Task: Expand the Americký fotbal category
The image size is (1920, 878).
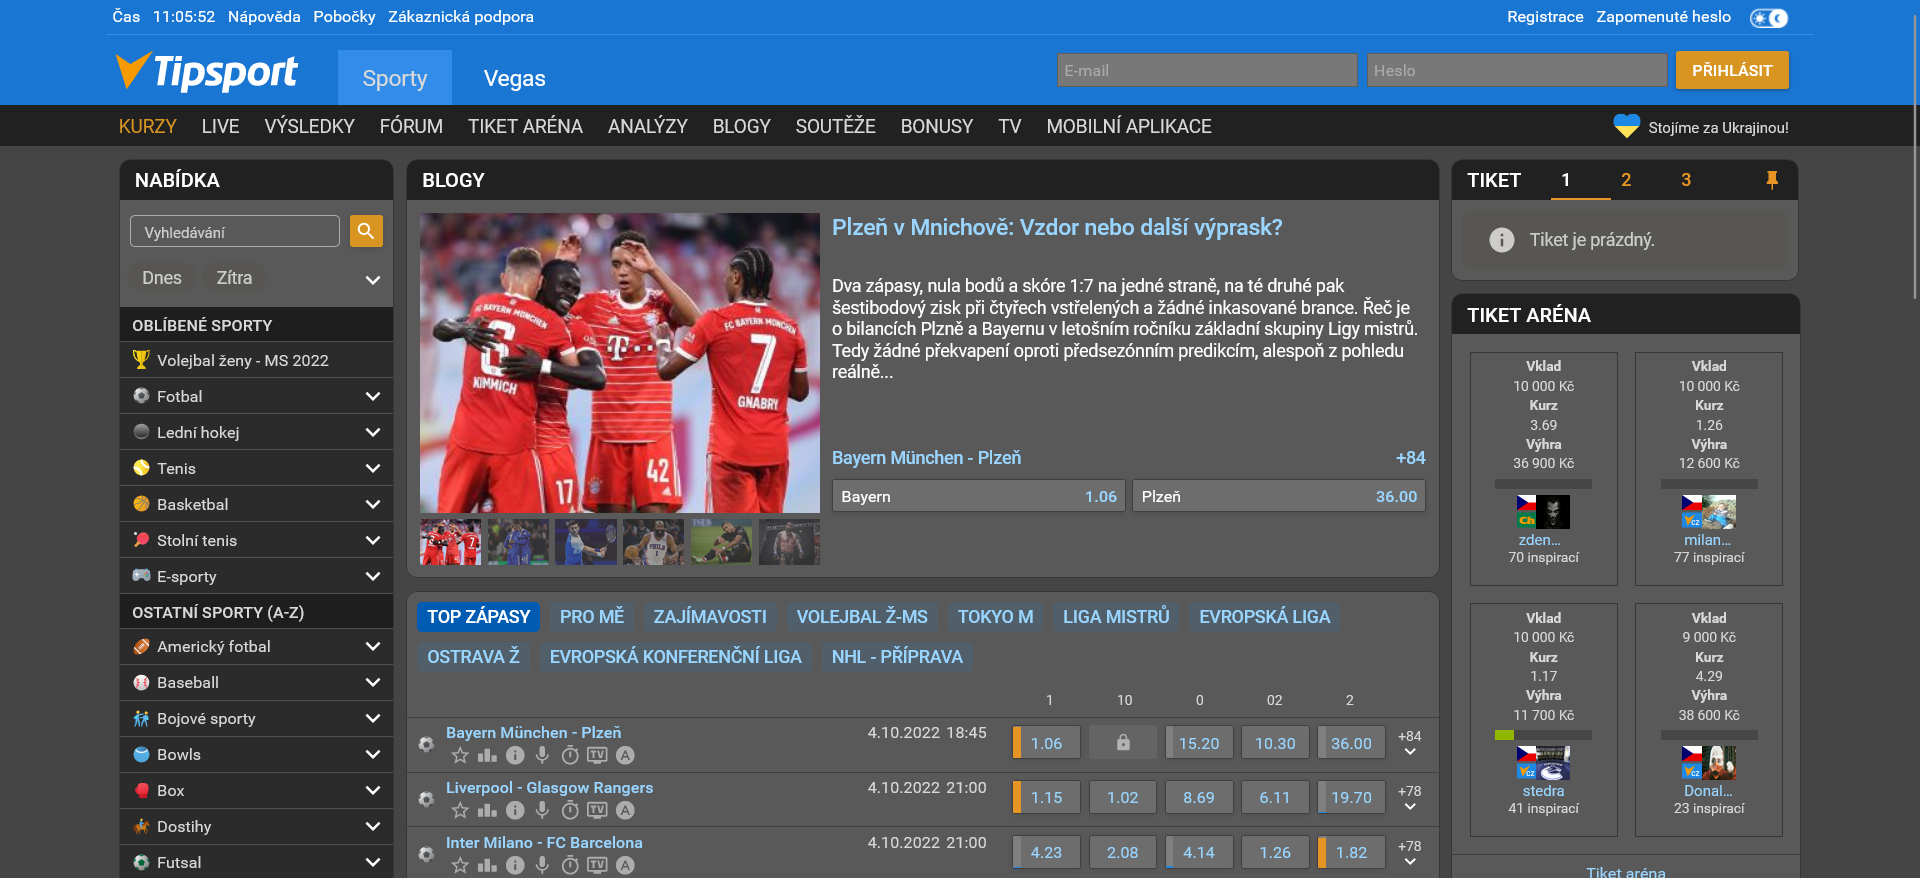Action: (x=373, y=646)
